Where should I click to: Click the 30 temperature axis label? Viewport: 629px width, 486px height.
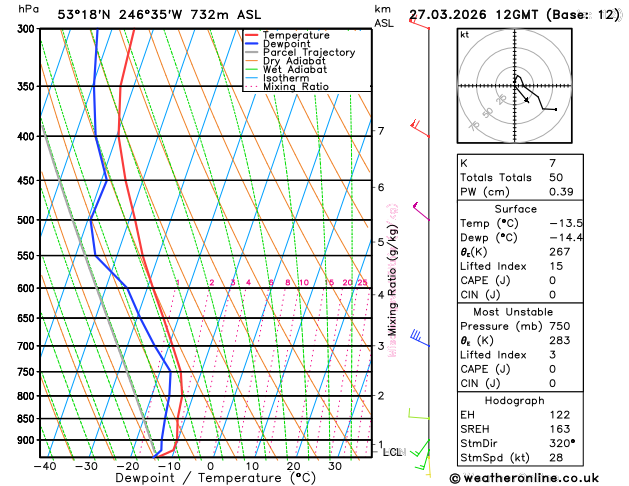(335, 466)
